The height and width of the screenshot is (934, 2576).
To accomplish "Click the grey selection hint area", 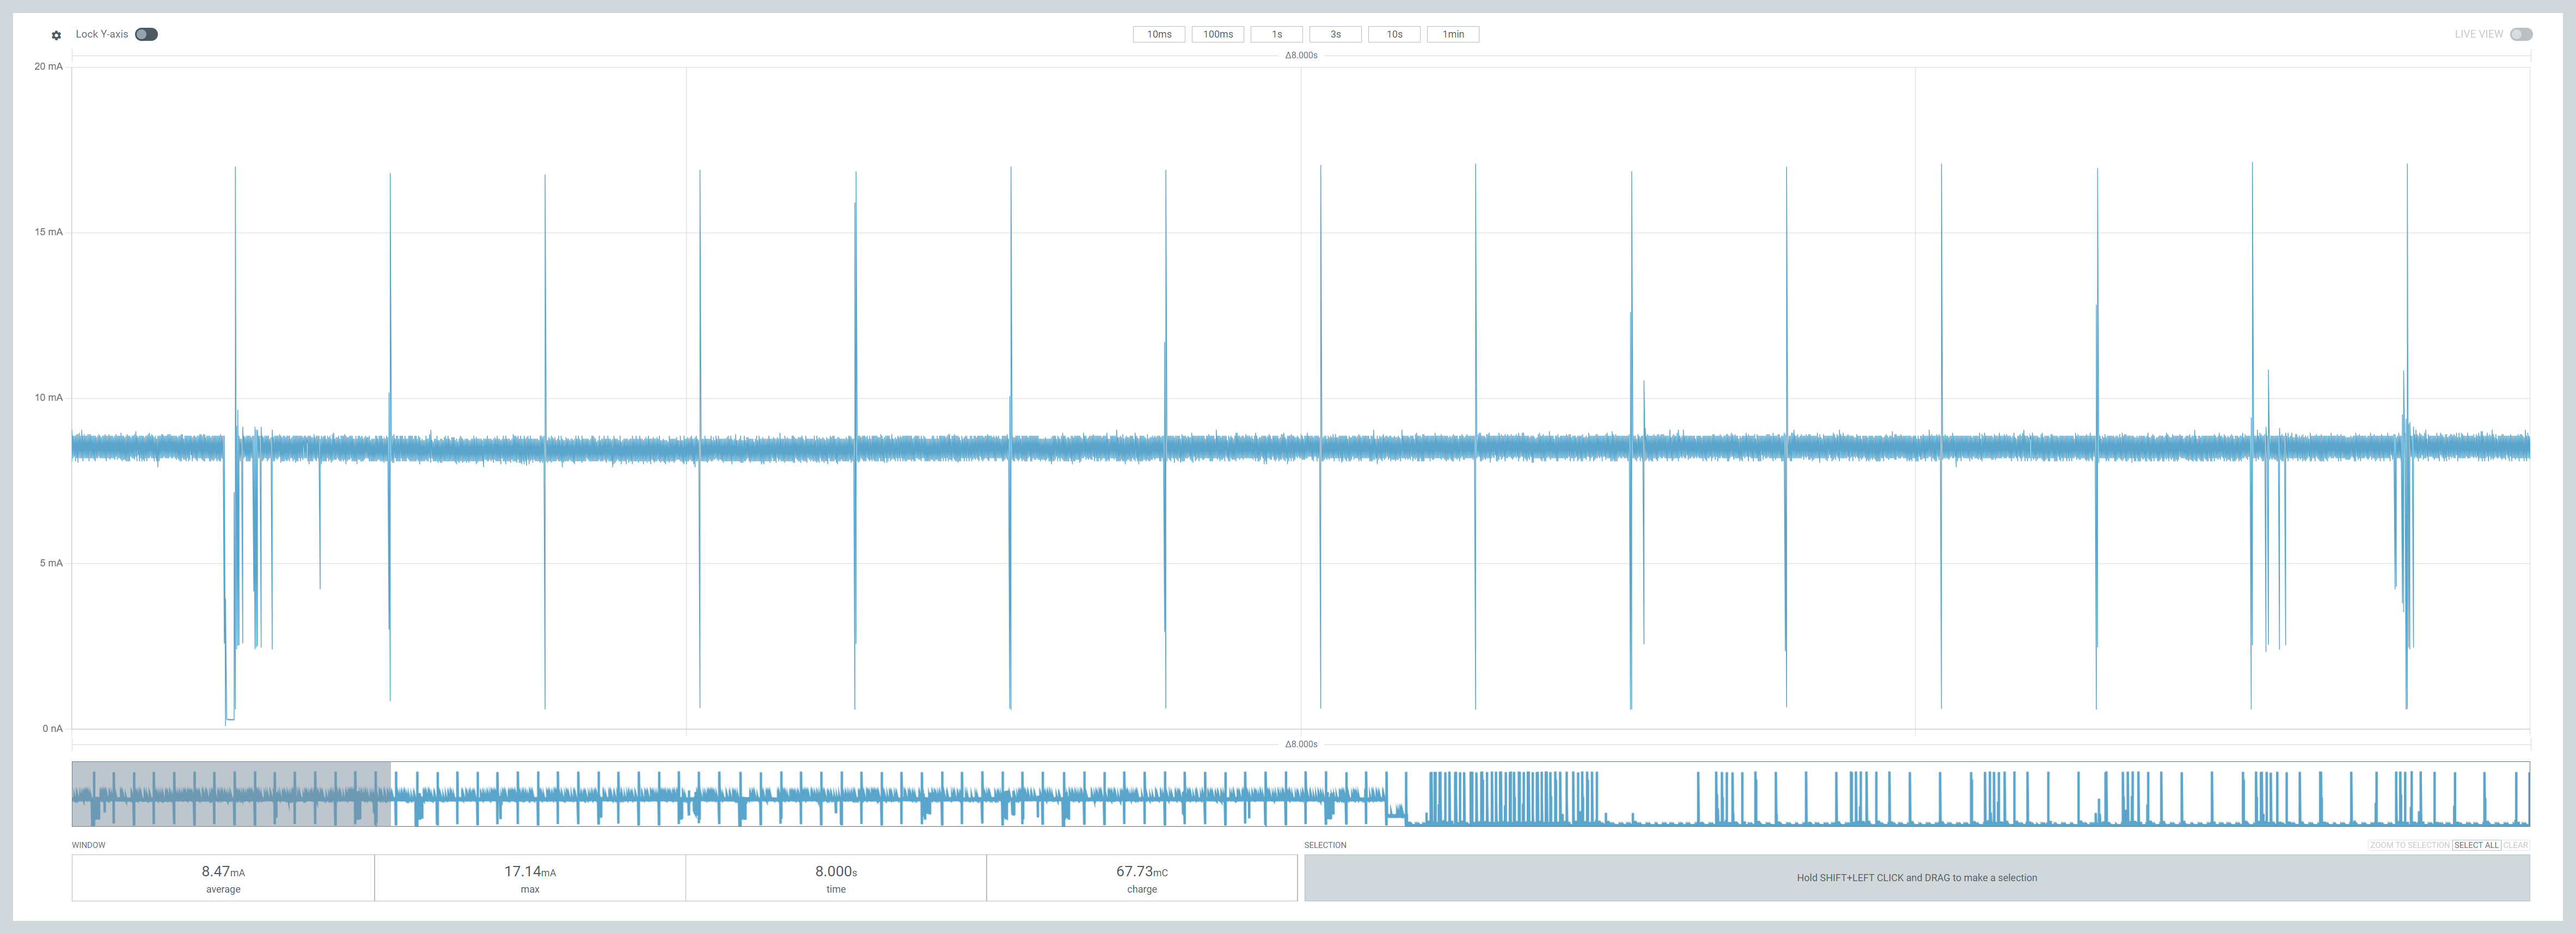I will (x=1916, y=877).
